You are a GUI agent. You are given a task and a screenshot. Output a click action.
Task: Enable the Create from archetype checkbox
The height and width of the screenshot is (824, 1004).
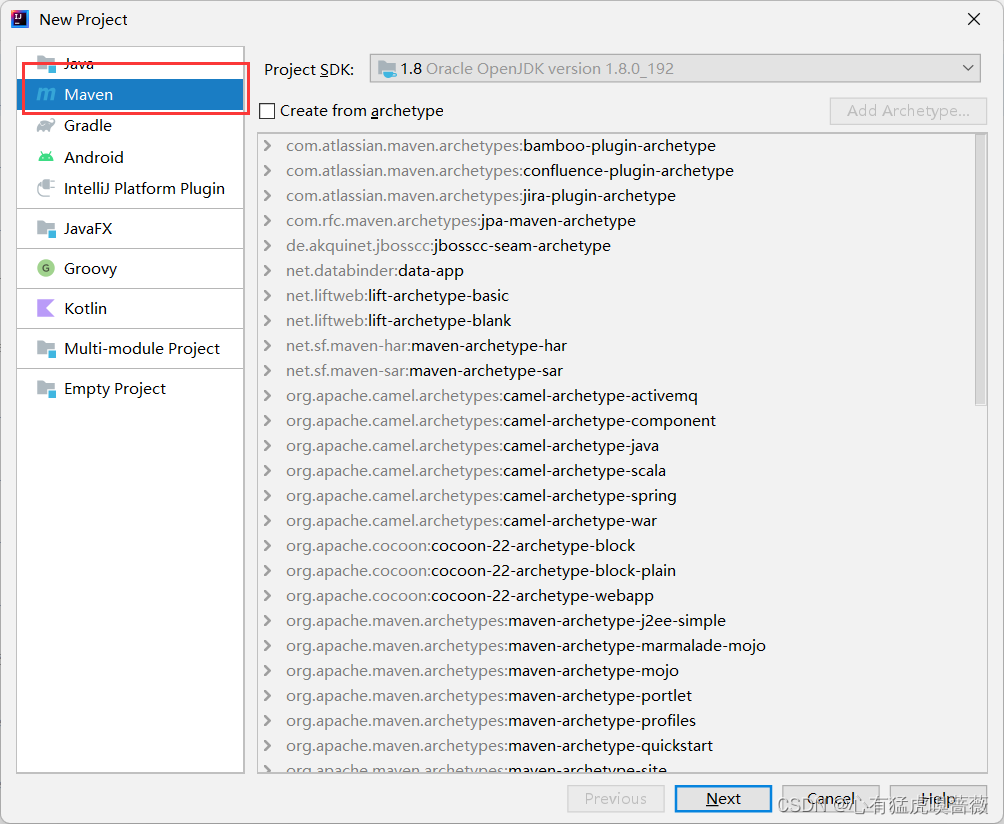click(x=267, y=111)
